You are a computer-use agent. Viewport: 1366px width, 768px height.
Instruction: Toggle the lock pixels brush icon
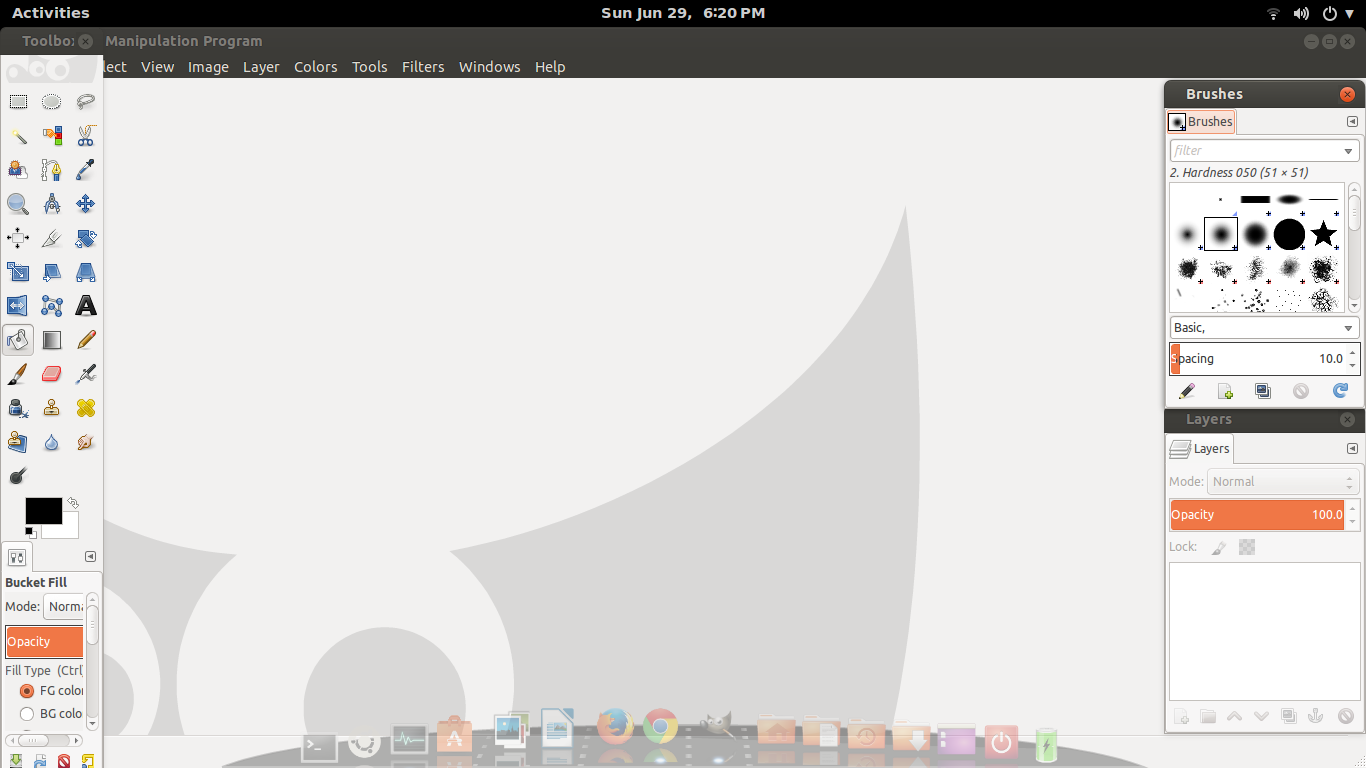[x=1218, y=547]
